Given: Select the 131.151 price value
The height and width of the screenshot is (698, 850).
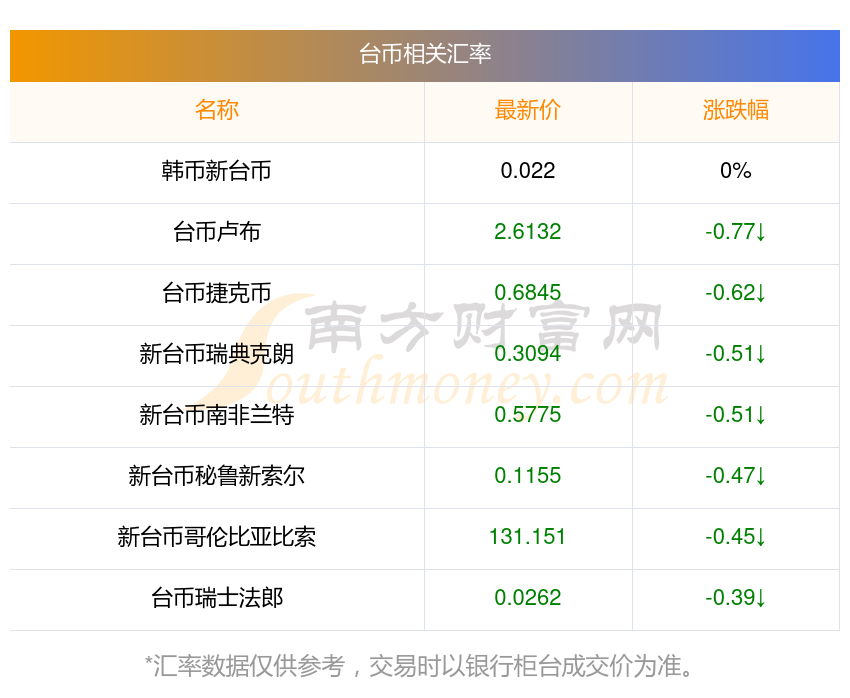Looking at the screenshot, I should pyautogui.click(x=527, y=537).
